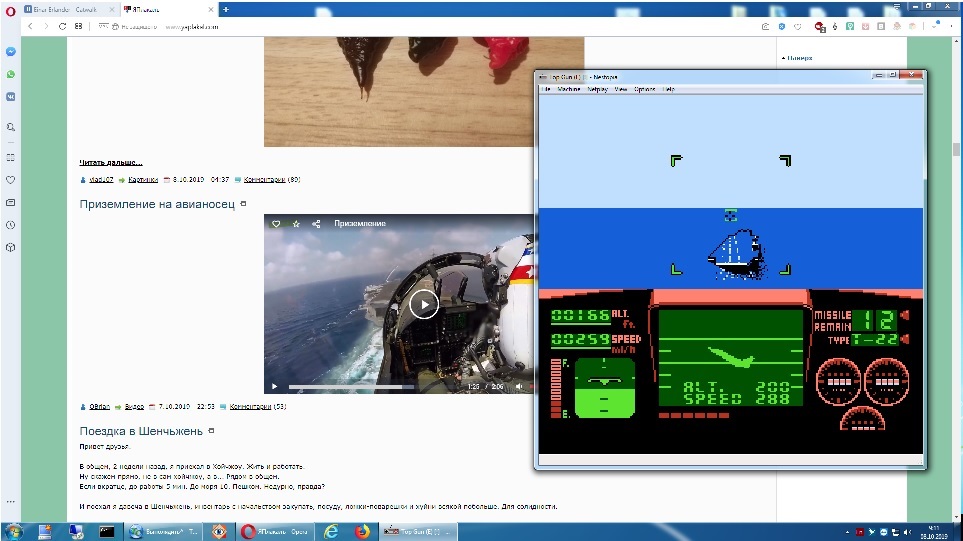Open 'Поездка в Шенчьжень' post title
This screenshot has height=541, width=963.
click(141, 431)
